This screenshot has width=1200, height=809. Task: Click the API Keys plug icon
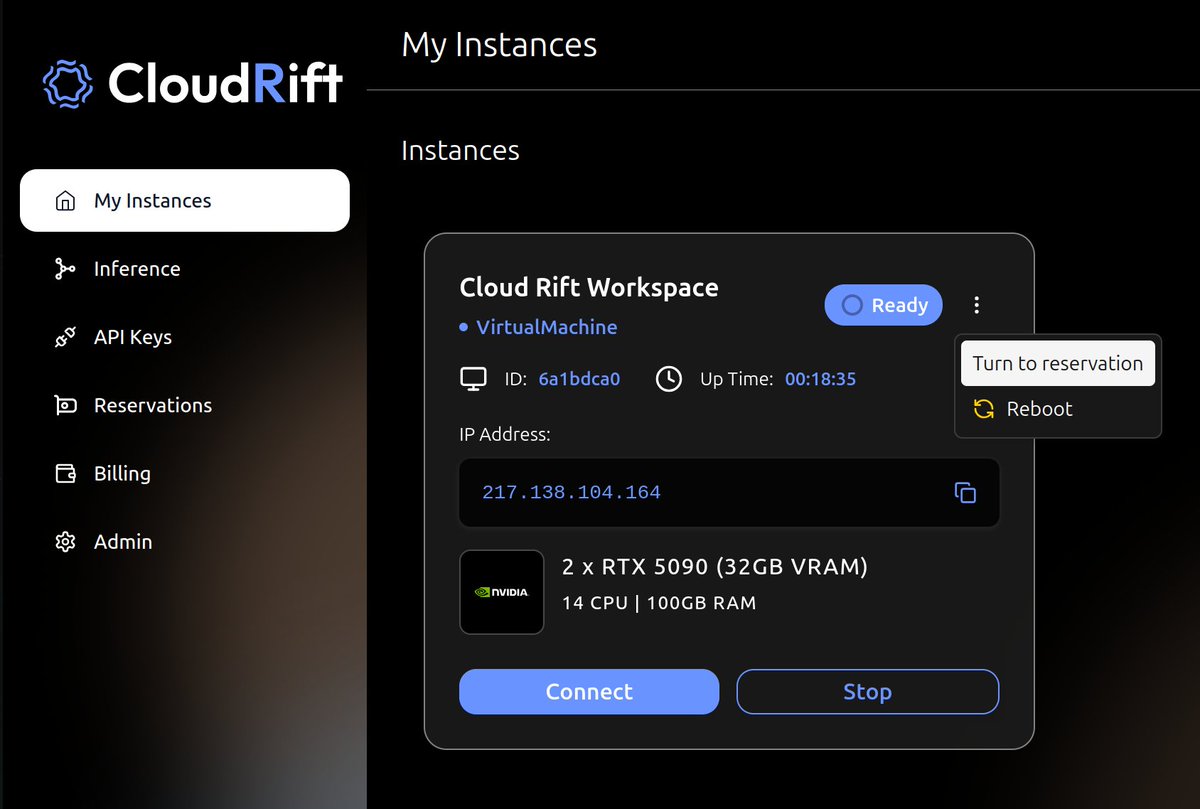(65, 337)
